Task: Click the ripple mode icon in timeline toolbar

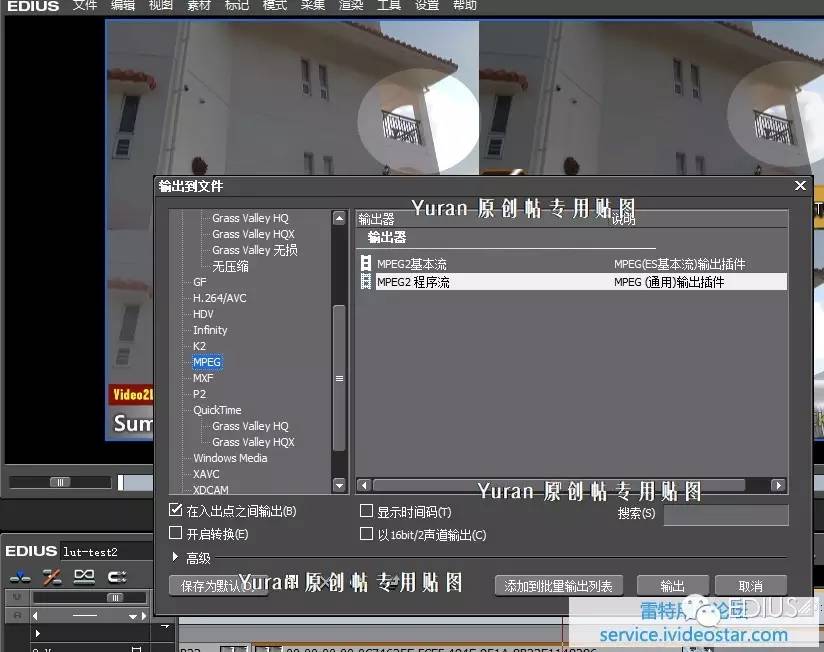Action: pyautogui.click(x=52, y=576)
